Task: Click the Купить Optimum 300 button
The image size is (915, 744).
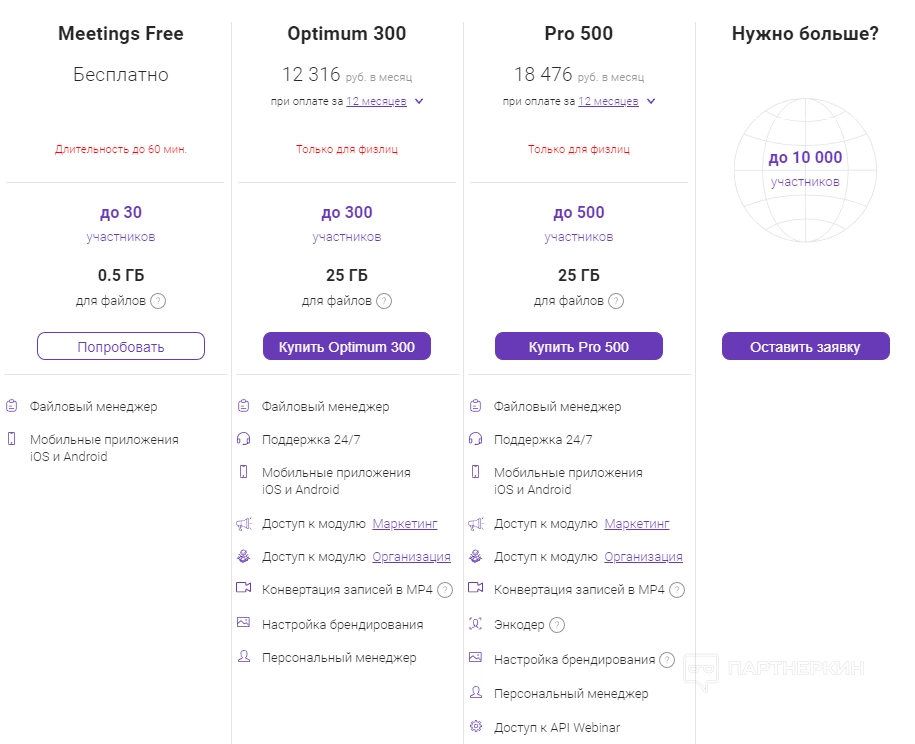Action: point(347,346)
